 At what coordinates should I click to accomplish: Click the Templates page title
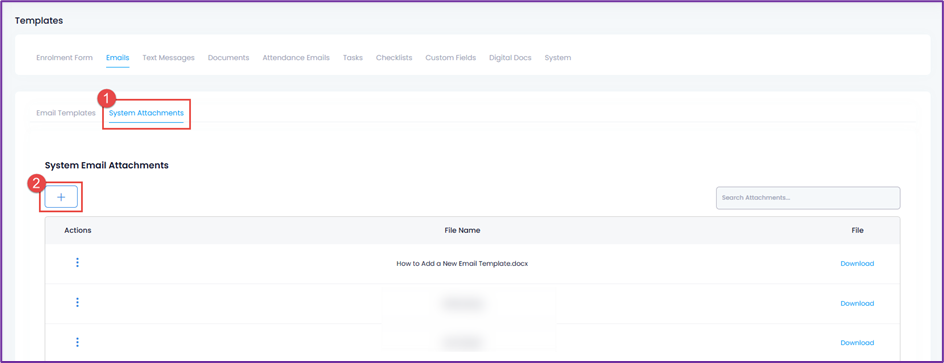click(39, 21)
